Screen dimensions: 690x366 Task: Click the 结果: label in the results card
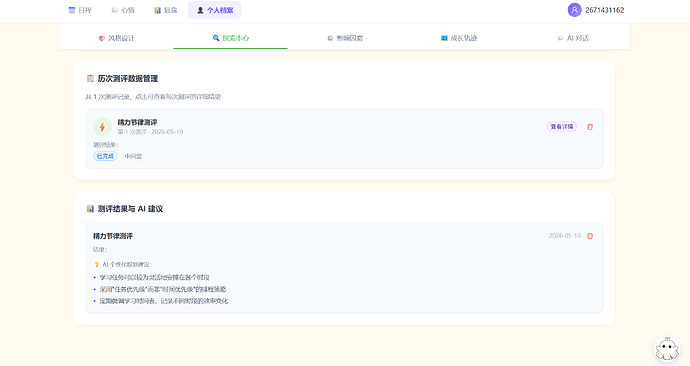(99, 249)
